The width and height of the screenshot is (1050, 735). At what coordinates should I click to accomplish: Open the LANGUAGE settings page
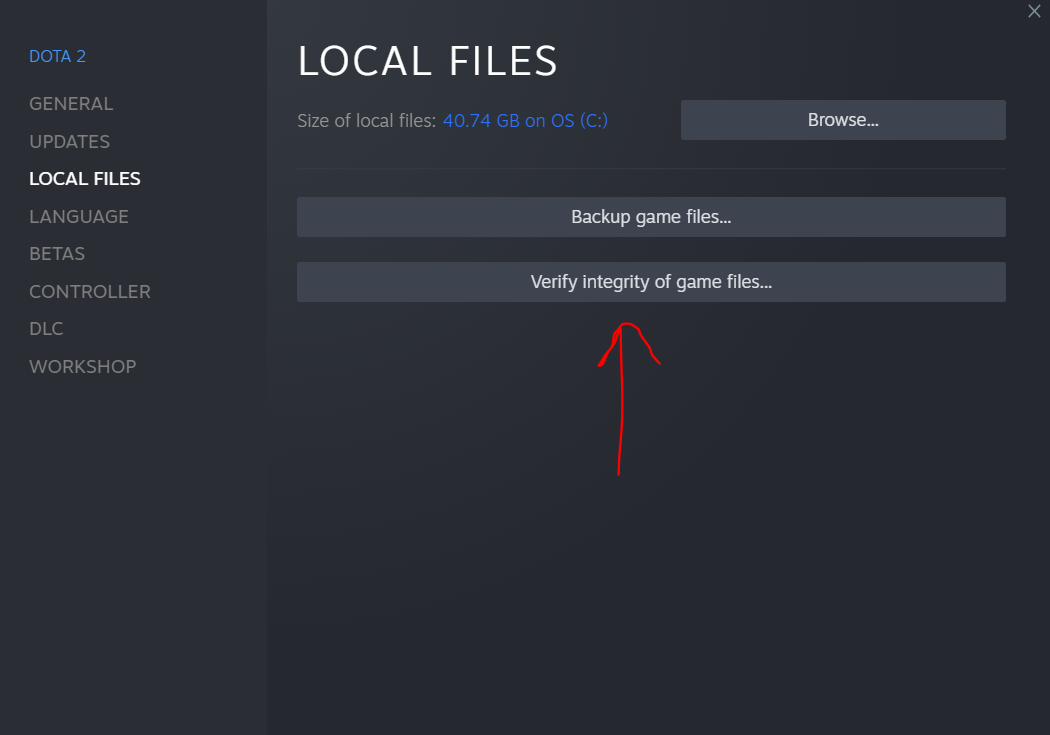click(79, 216)
